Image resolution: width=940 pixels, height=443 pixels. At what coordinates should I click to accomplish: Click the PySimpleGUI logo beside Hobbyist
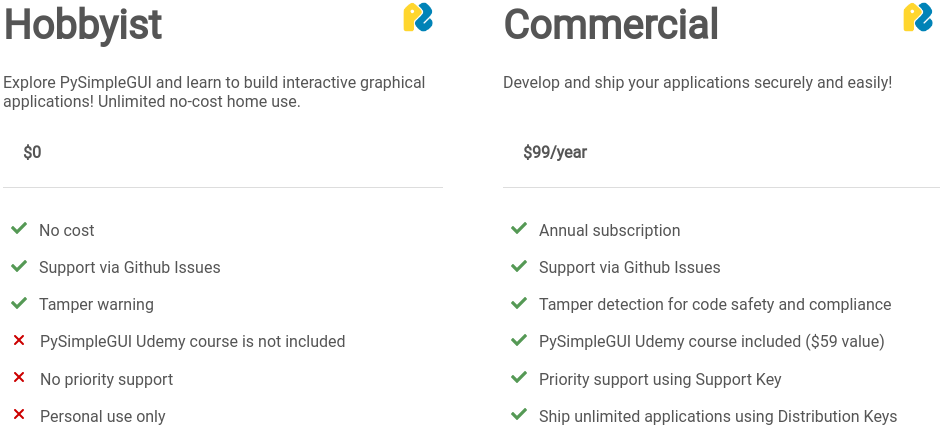click(418, 17)
